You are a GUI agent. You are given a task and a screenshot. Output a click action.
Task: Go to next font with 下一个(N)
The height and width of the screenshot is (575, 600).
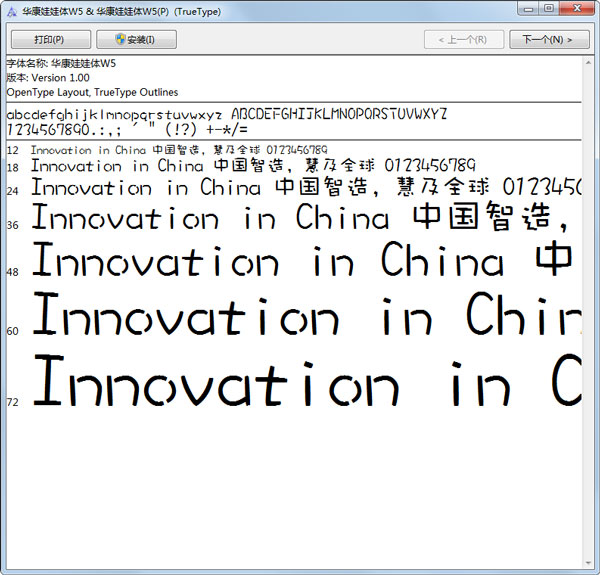point(549,39)
